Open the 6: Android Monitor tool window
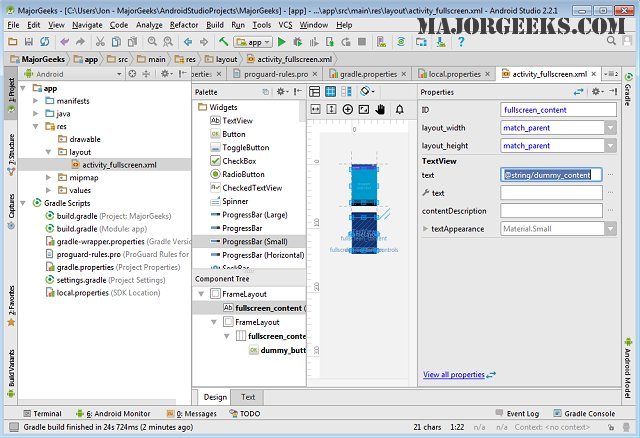The height and width of the screenshot is (438, 640). pos(113,414)
